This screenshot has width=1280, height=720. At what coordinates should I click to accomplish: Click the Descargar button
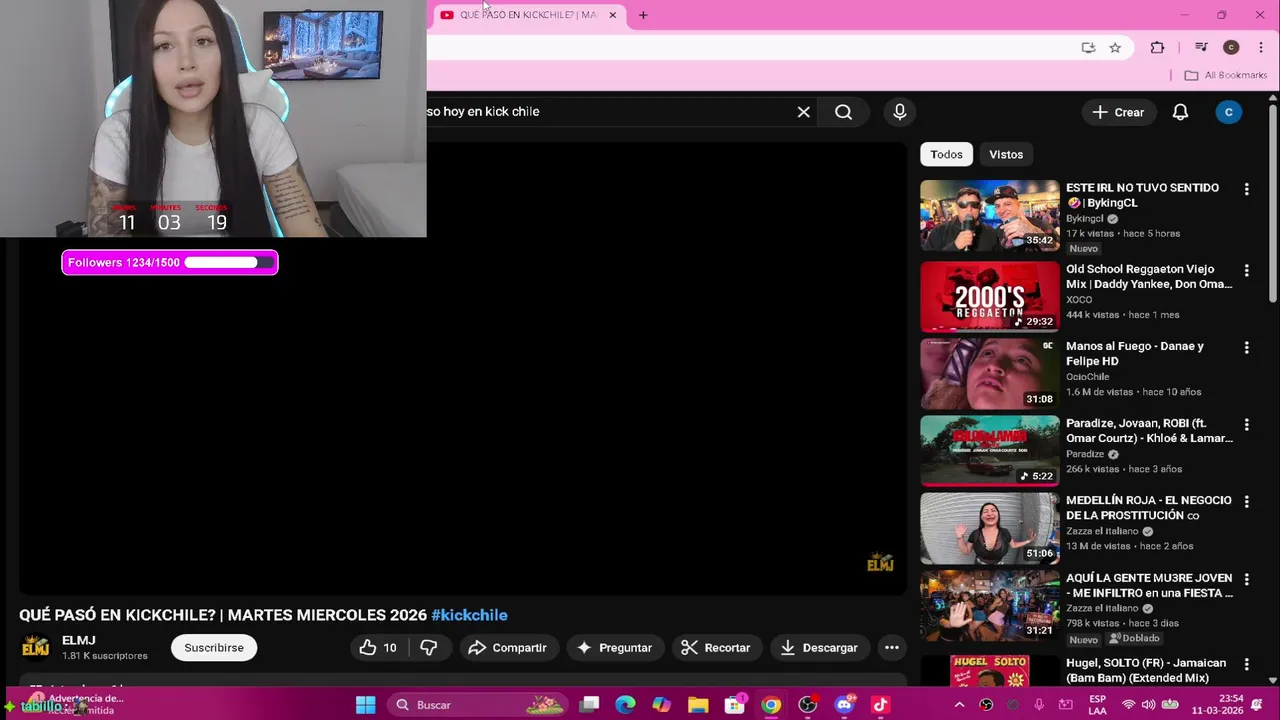click(x=819, y=648)
